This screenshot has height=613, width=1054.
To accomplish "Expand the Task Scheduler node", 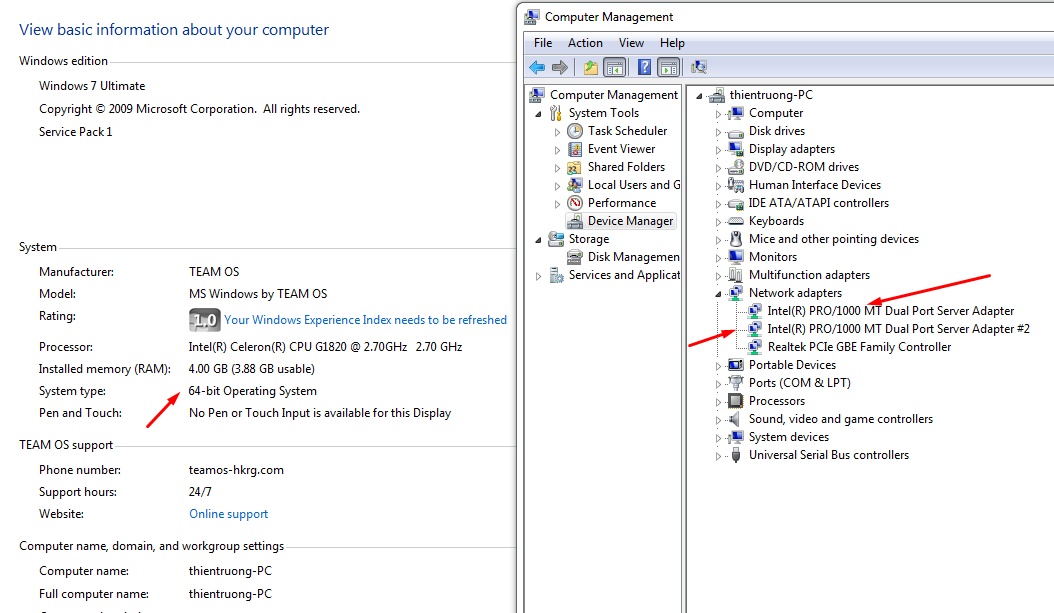I will click(x=557, y=132).
